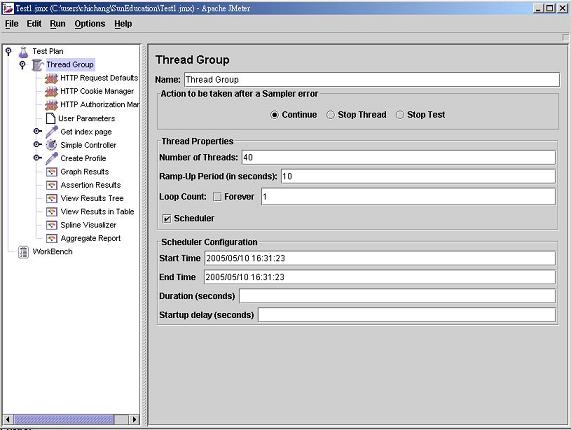This screenshot has height=430, width=571.
Task: Click the Get index page sampler icon
Action: [x=51, y=132]
